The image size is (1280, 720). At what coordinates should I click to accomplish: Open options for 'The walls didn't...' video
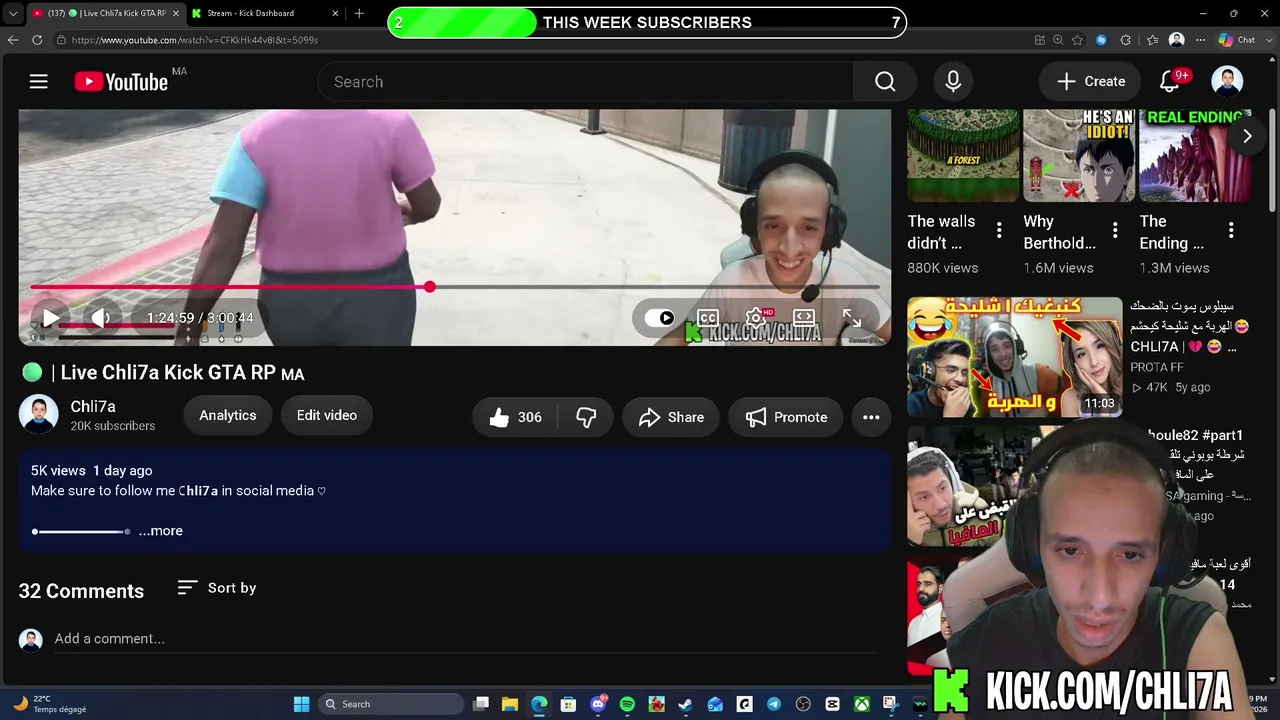pyautogui.click(x=999, y=231)
